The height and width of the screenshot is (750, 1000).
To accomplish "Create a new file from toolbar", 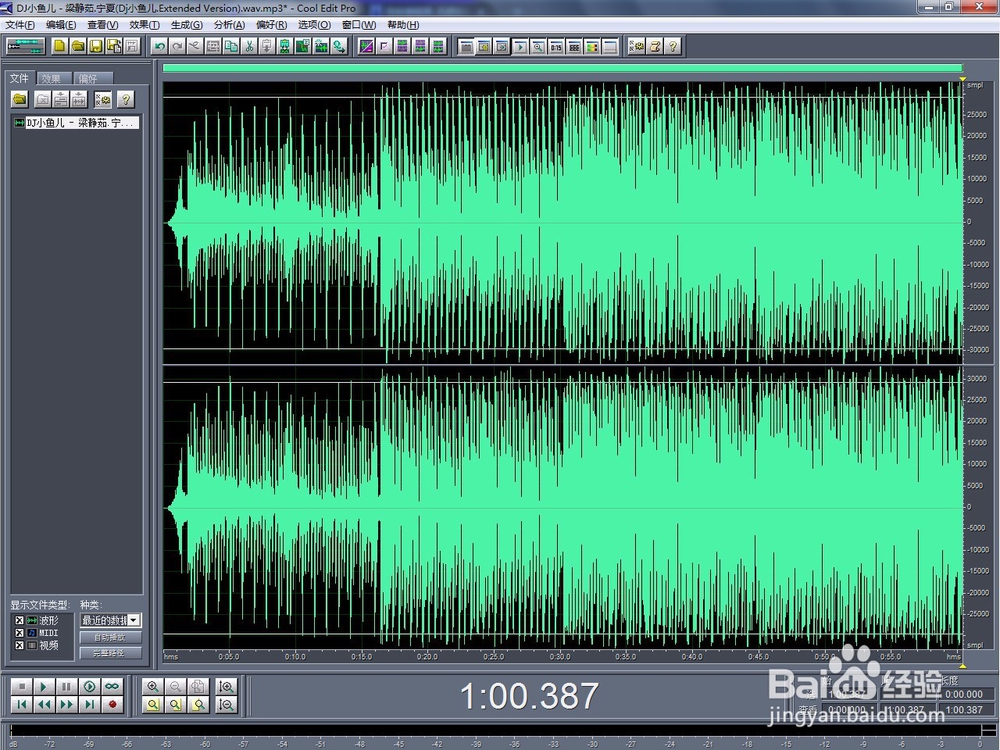I will (59, 46).
